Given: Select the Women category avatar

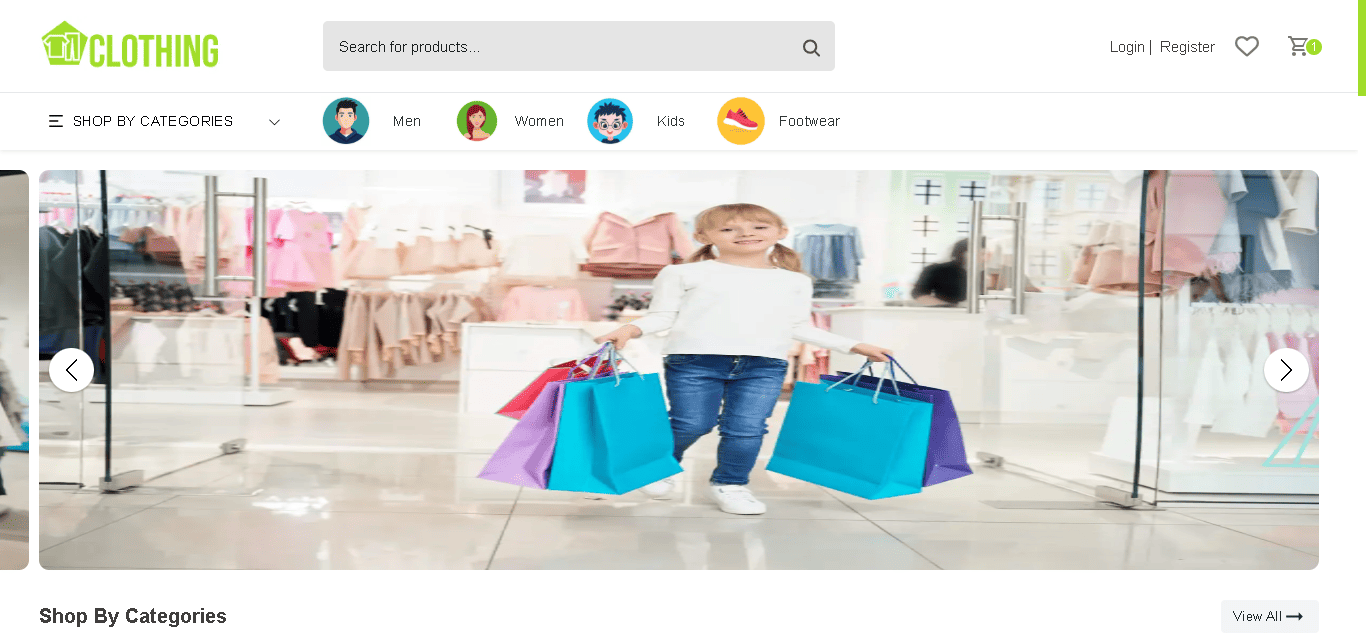Looking at the screenshot, I should (477, 121).
